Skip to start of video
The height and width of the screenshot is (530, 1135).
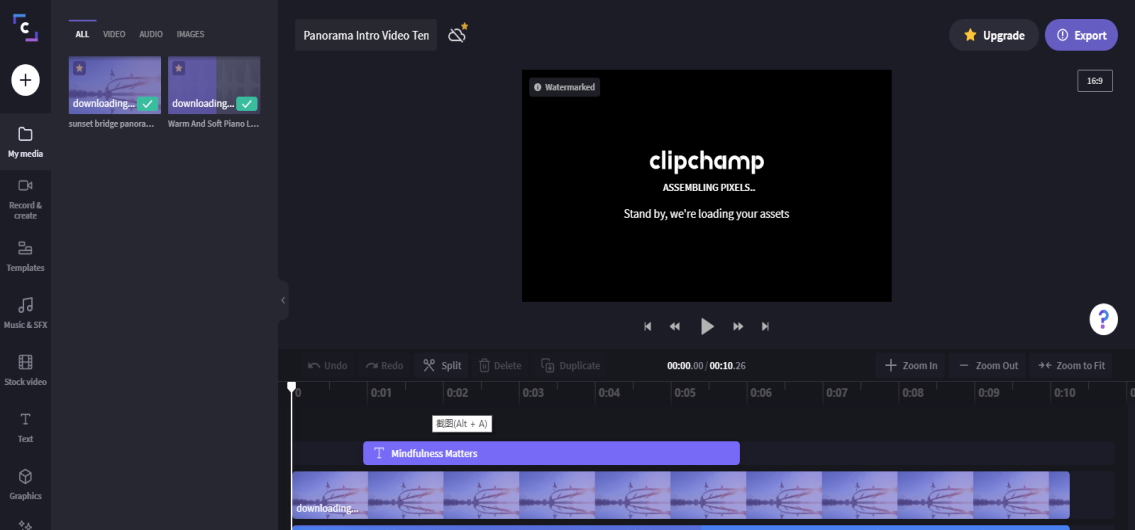(x=648, y=327)
